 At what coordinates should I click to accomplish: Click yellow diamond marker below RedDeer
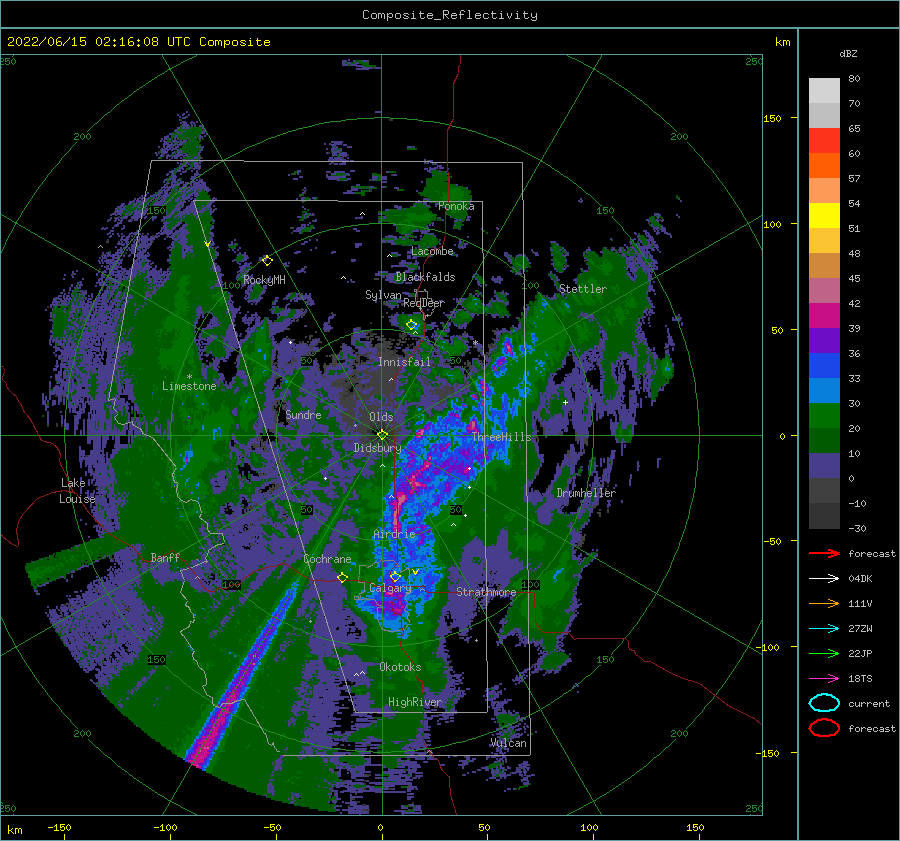coord(412,325)
